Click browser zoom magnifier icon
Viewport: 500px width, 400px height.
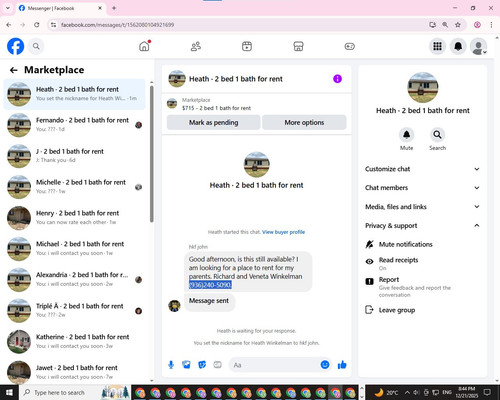[445, 25]
